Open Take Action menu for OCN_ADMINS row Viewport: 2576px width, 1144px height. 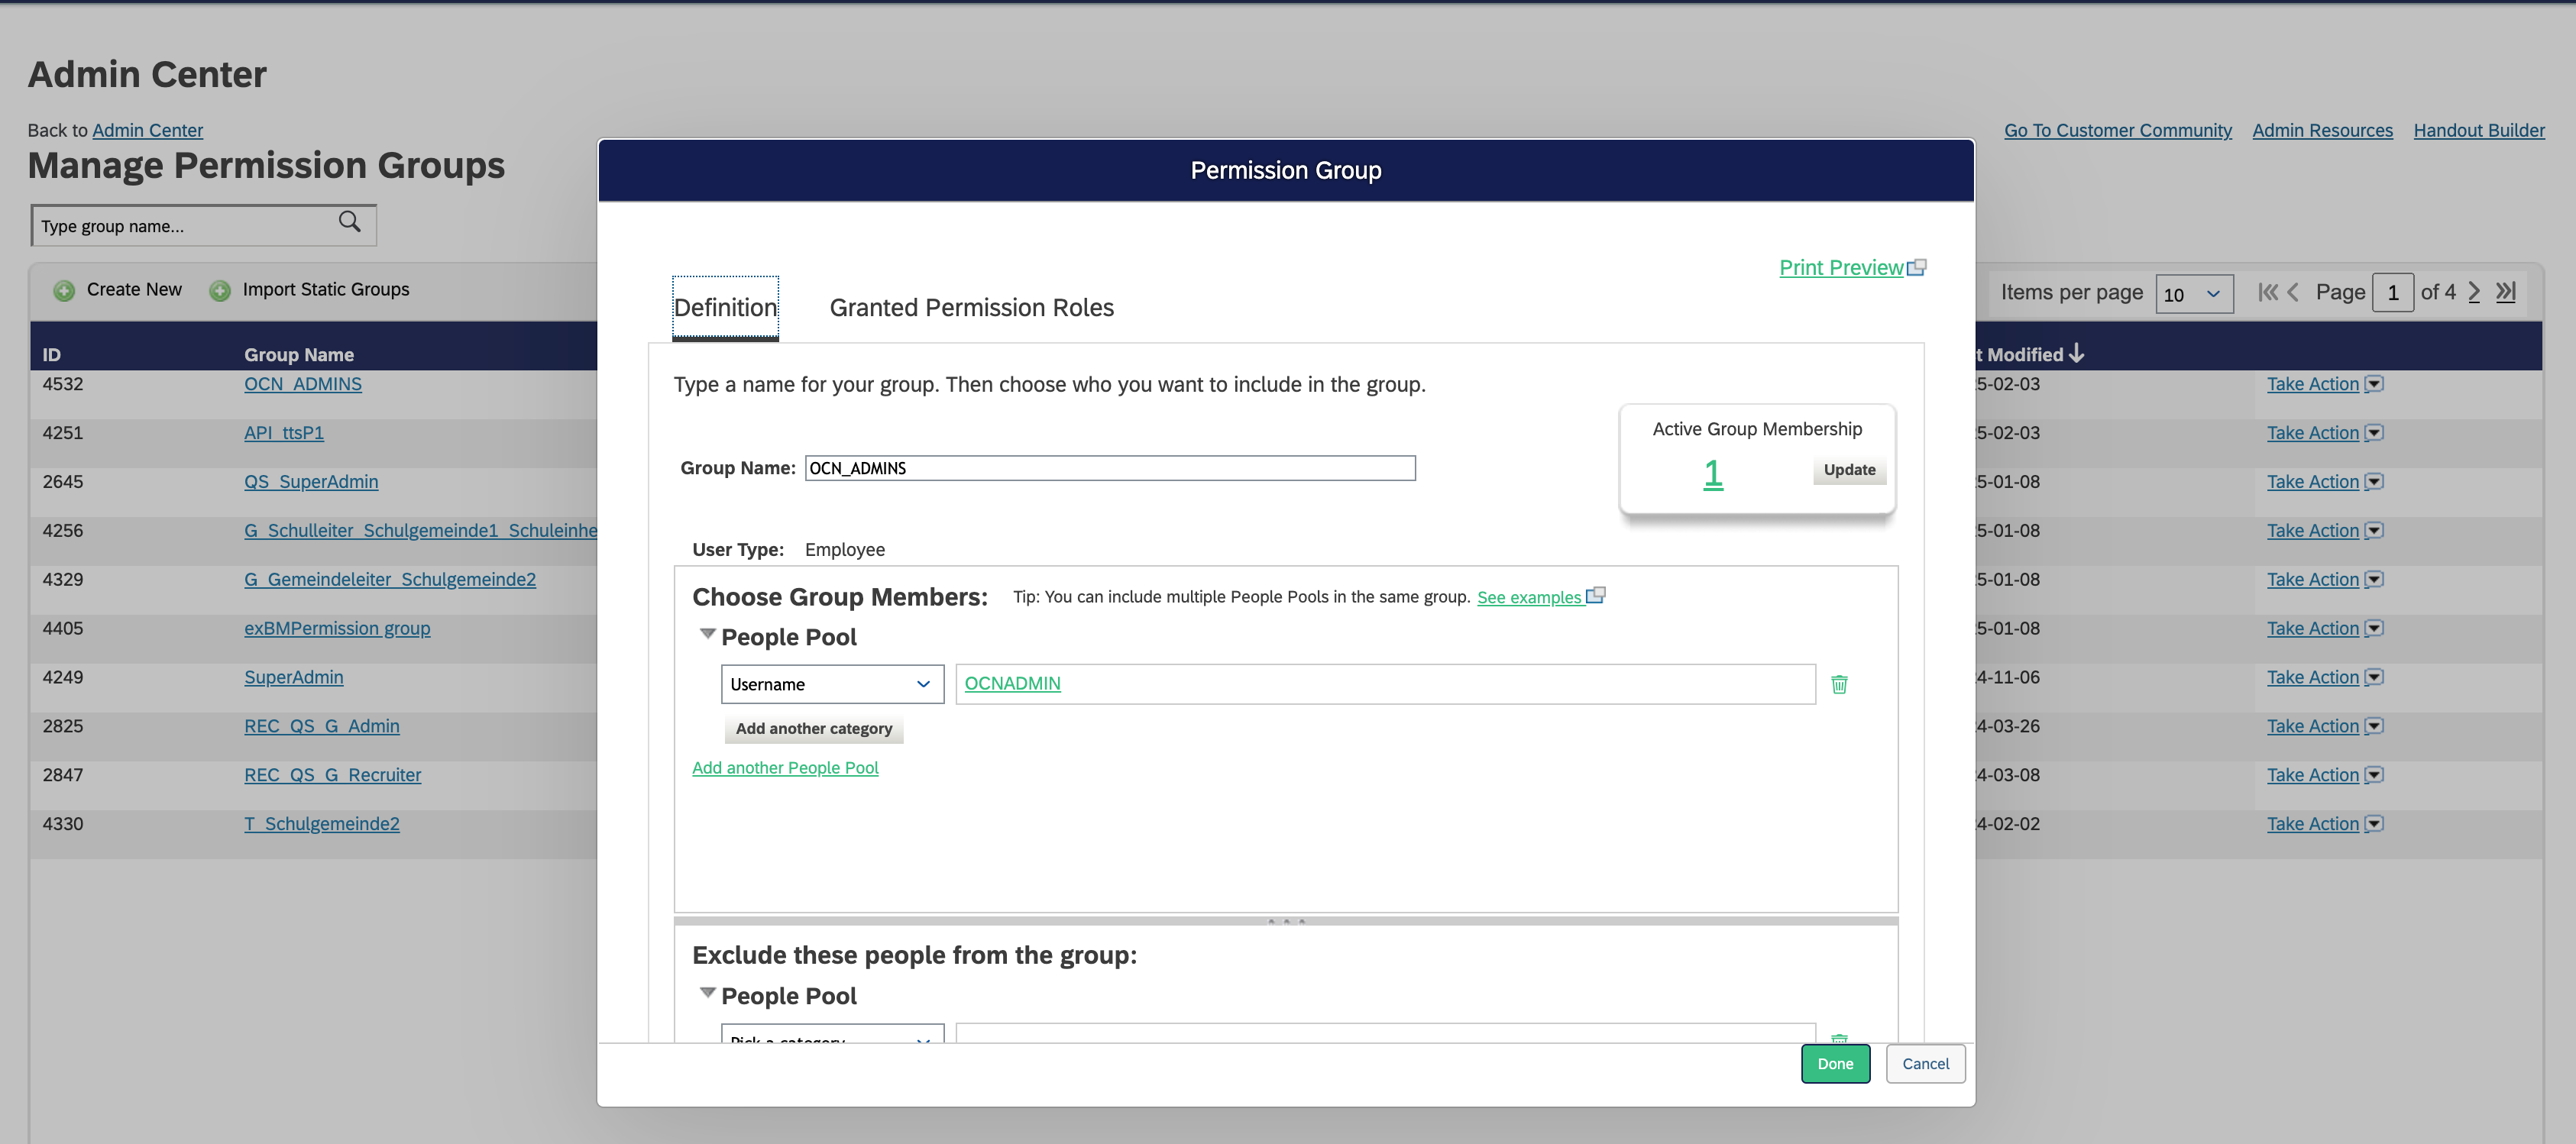2373,384
